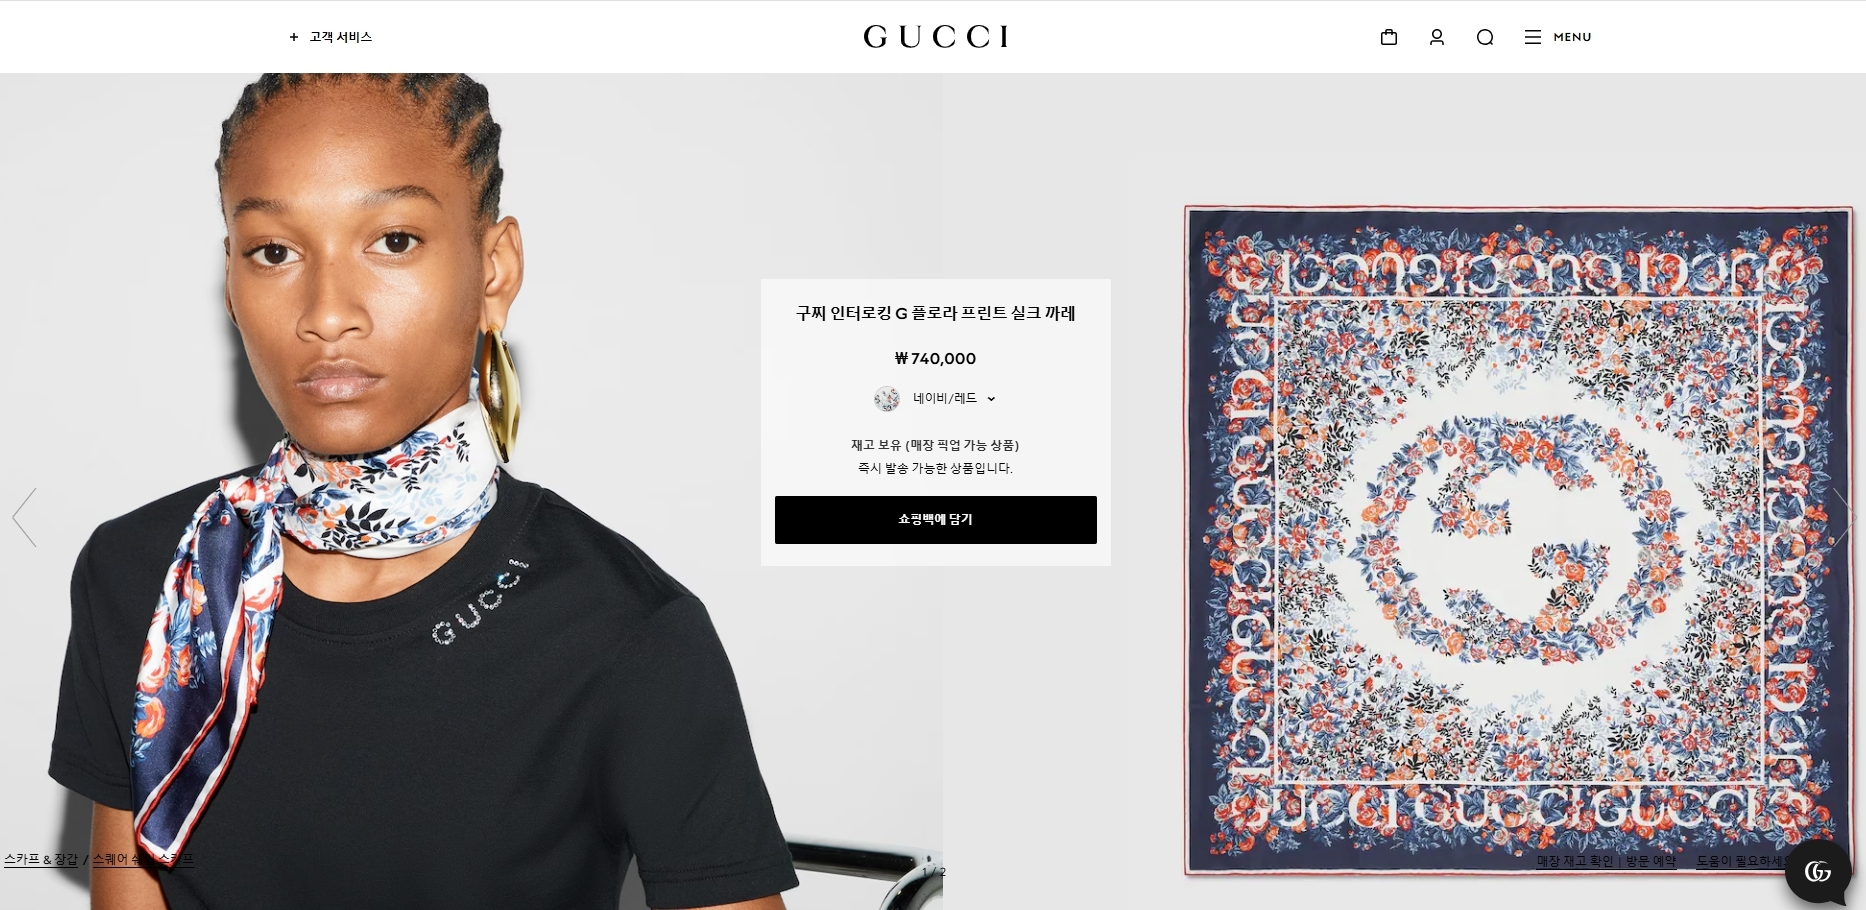This screenshot has height=910, width=1866.
Task: Click 방문 예약 link
Action: coord(1650,861)
